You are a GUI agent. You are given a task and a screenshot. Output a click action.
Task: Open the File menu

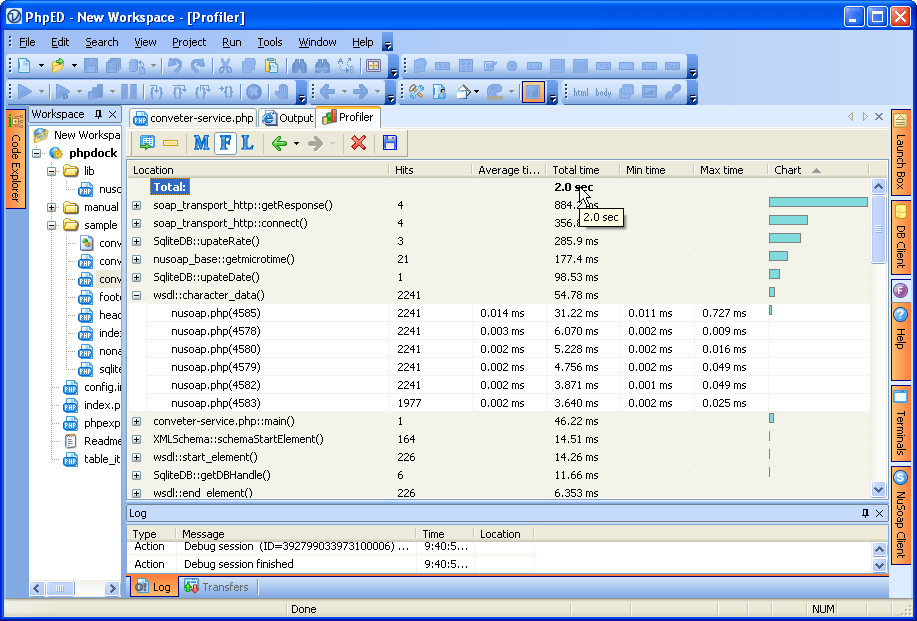[x=27, y=42]
